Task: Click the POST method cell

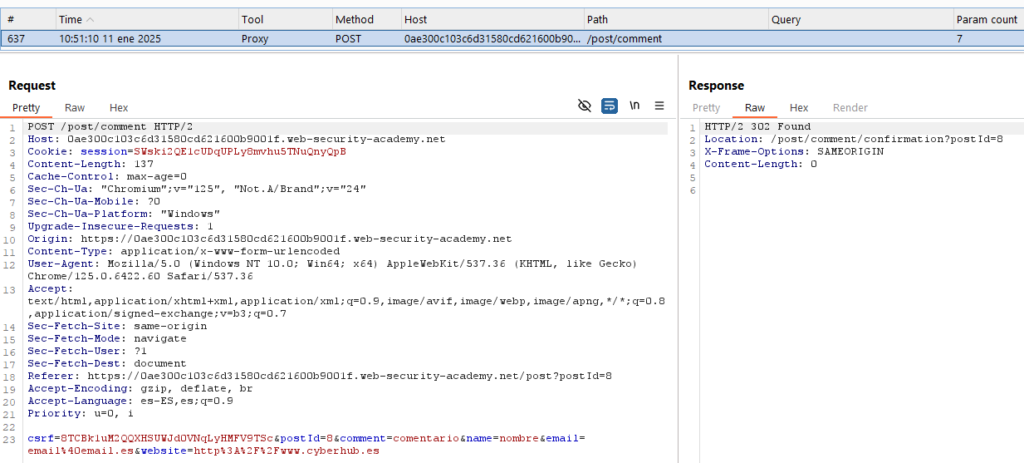Action: (x=349, y=39)
